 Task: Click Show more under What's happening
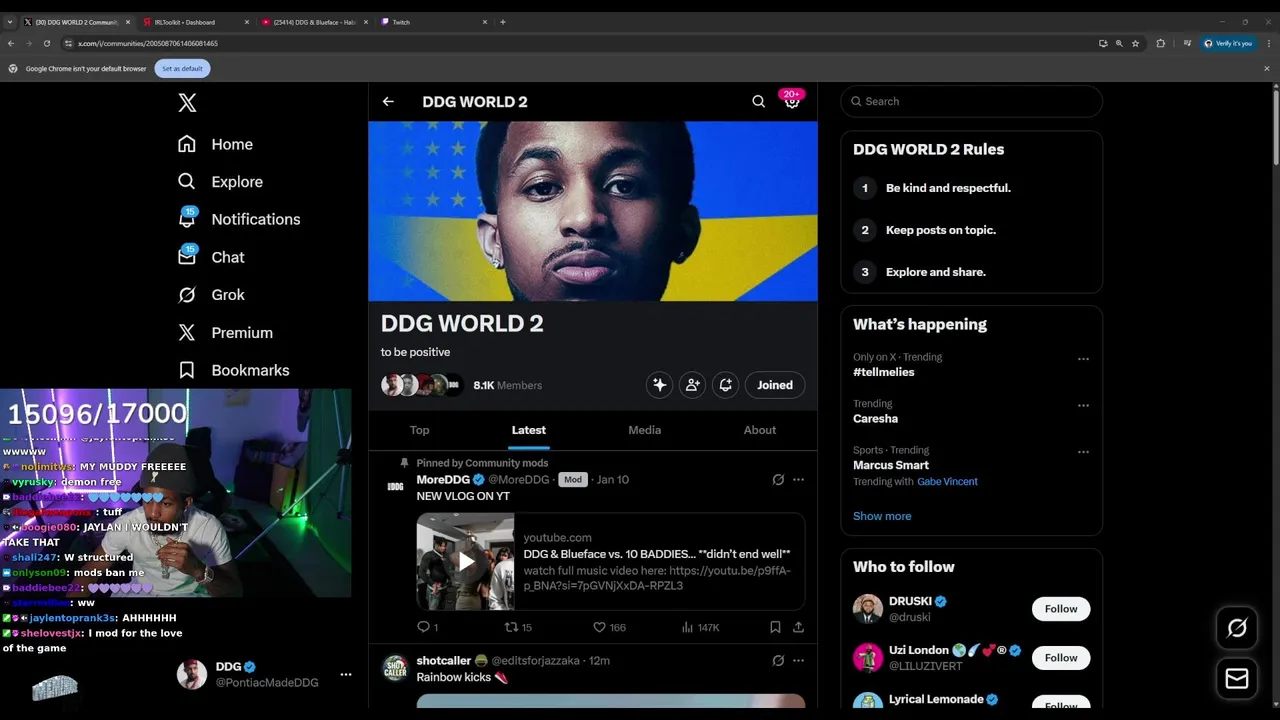[x=882, y=516]
